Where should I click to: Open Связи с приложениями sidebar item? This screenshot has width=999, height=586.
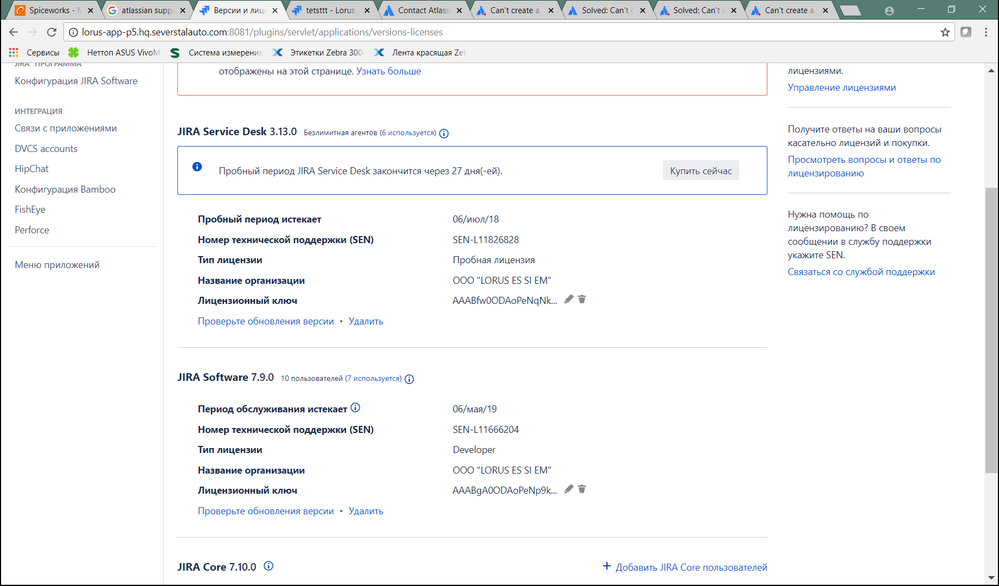(66, 128)
